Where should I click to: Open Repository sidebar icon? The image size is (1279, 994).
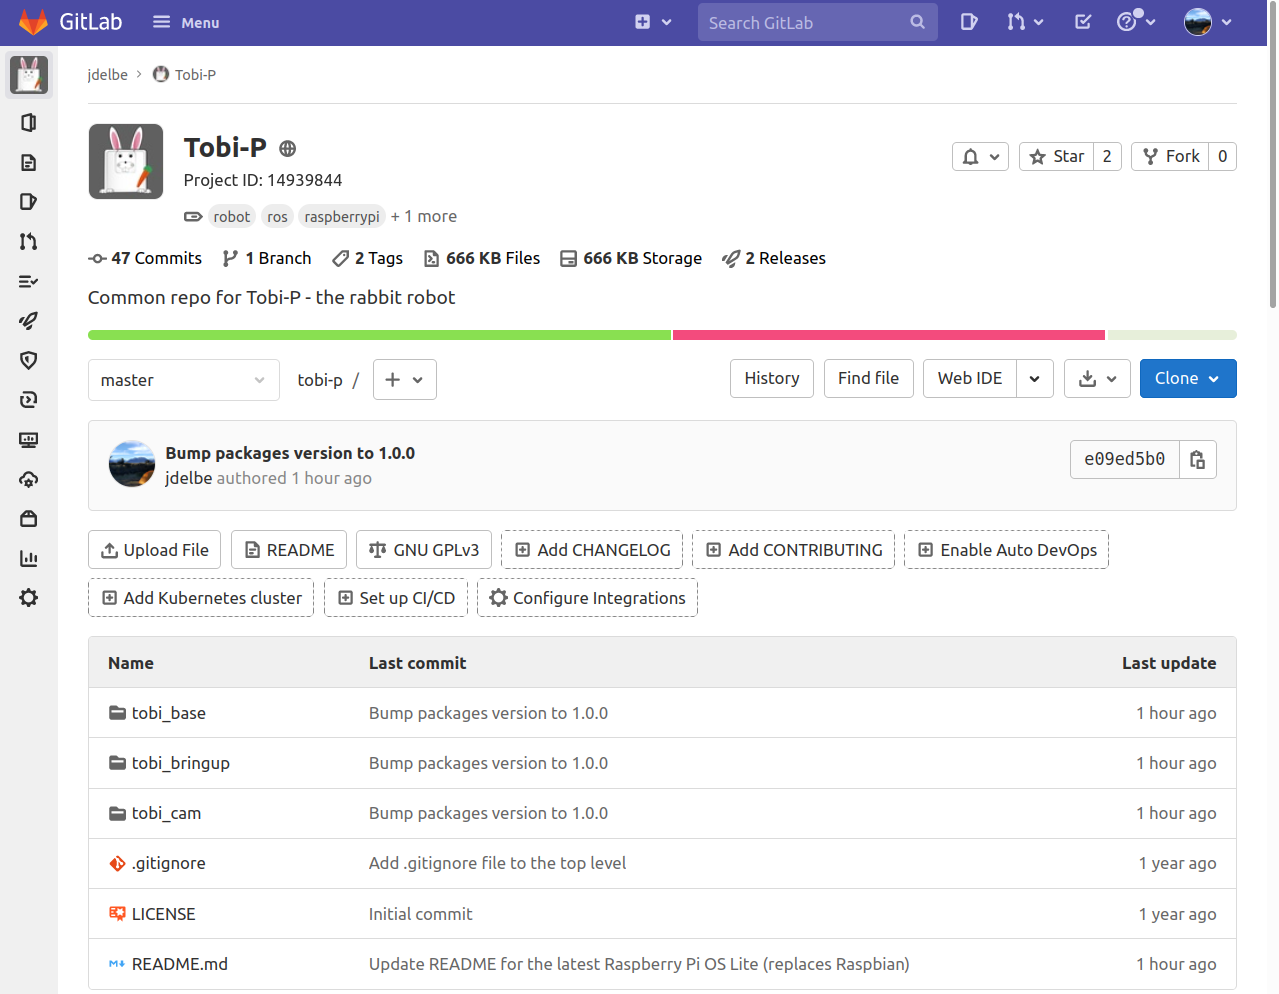[x=29, y=162]
